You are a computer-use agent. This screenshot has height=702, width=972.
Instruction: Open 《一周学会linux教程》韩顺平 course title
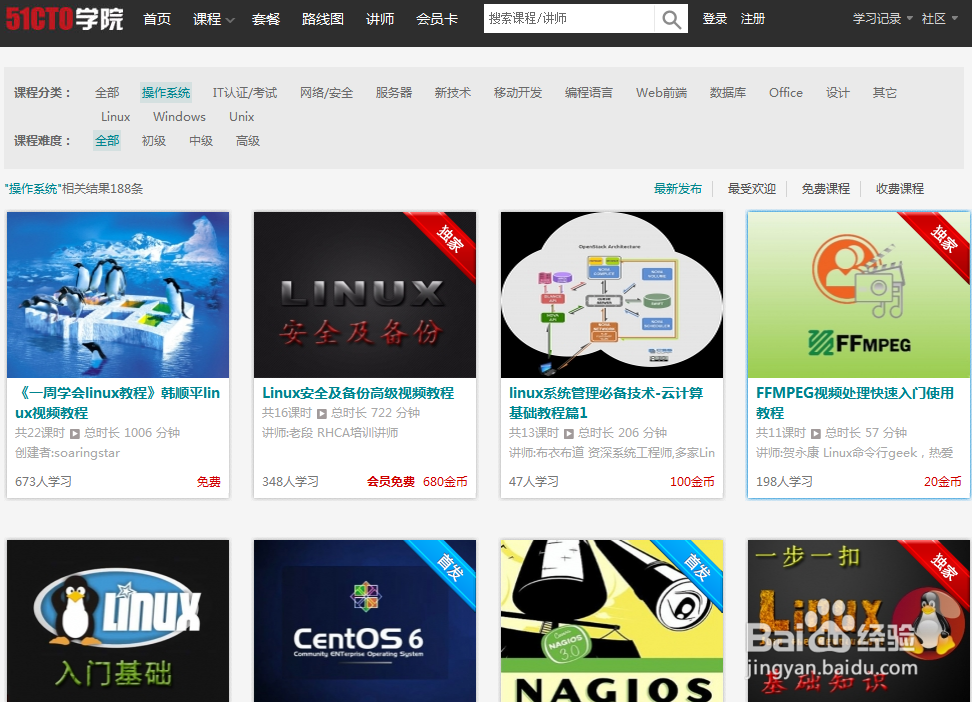pos(117,402)
